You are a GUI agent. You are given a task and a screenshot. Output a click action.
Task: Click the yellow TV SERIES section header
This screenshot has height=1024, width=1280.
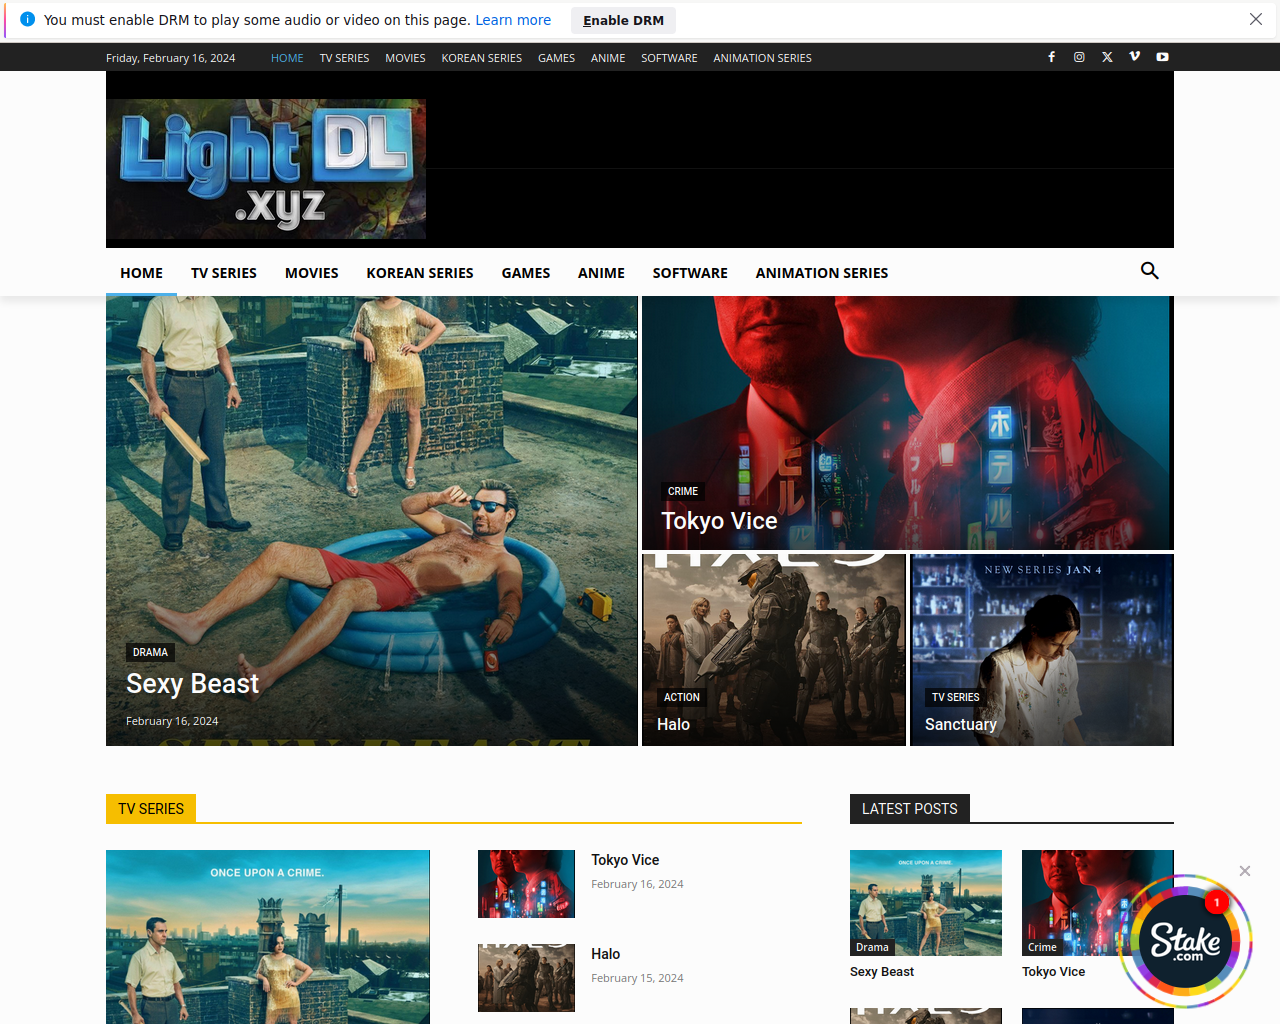point(151,809)
